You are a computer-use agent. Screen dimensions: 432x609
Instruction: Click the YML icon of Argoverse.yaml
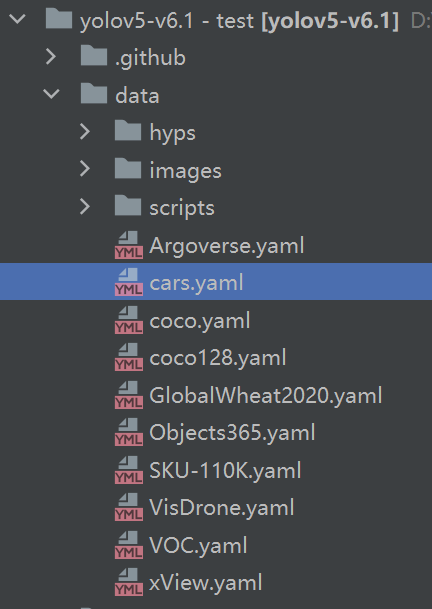pos(129,245)
